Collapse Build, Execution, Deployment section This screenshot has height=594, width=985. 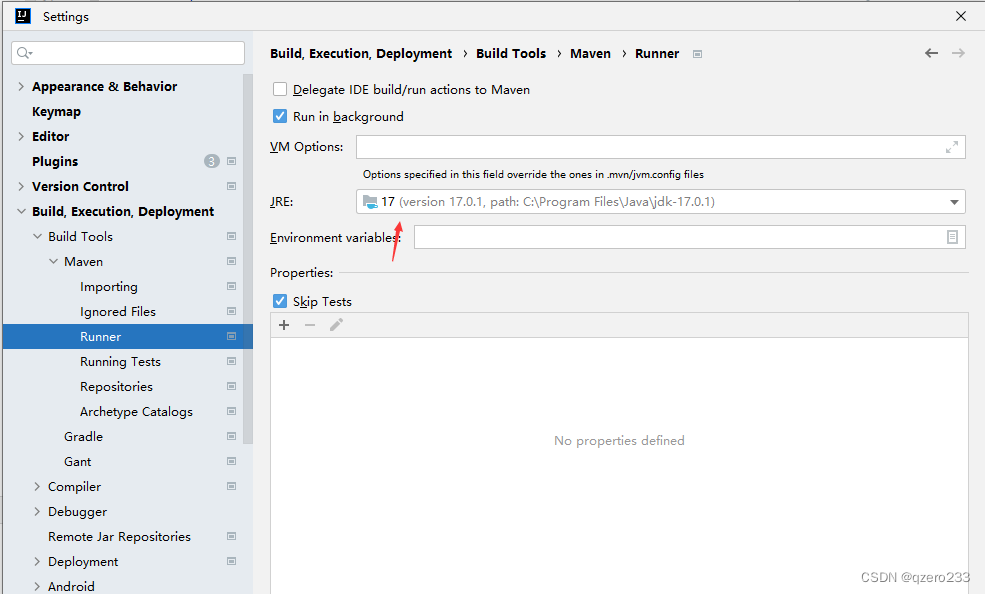point(21,212)
